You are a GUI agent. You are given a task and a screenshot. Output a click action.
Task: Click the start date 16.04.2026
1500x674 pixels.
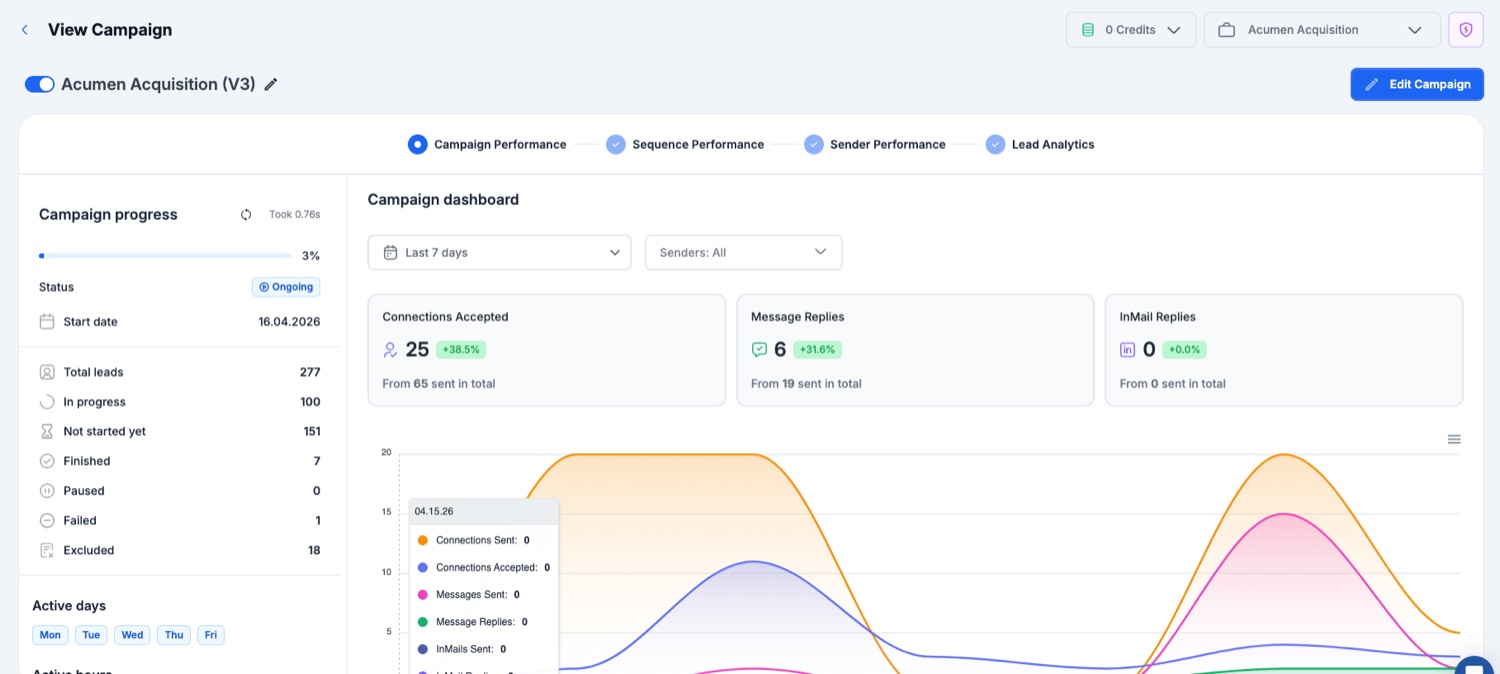pos(289,322)
